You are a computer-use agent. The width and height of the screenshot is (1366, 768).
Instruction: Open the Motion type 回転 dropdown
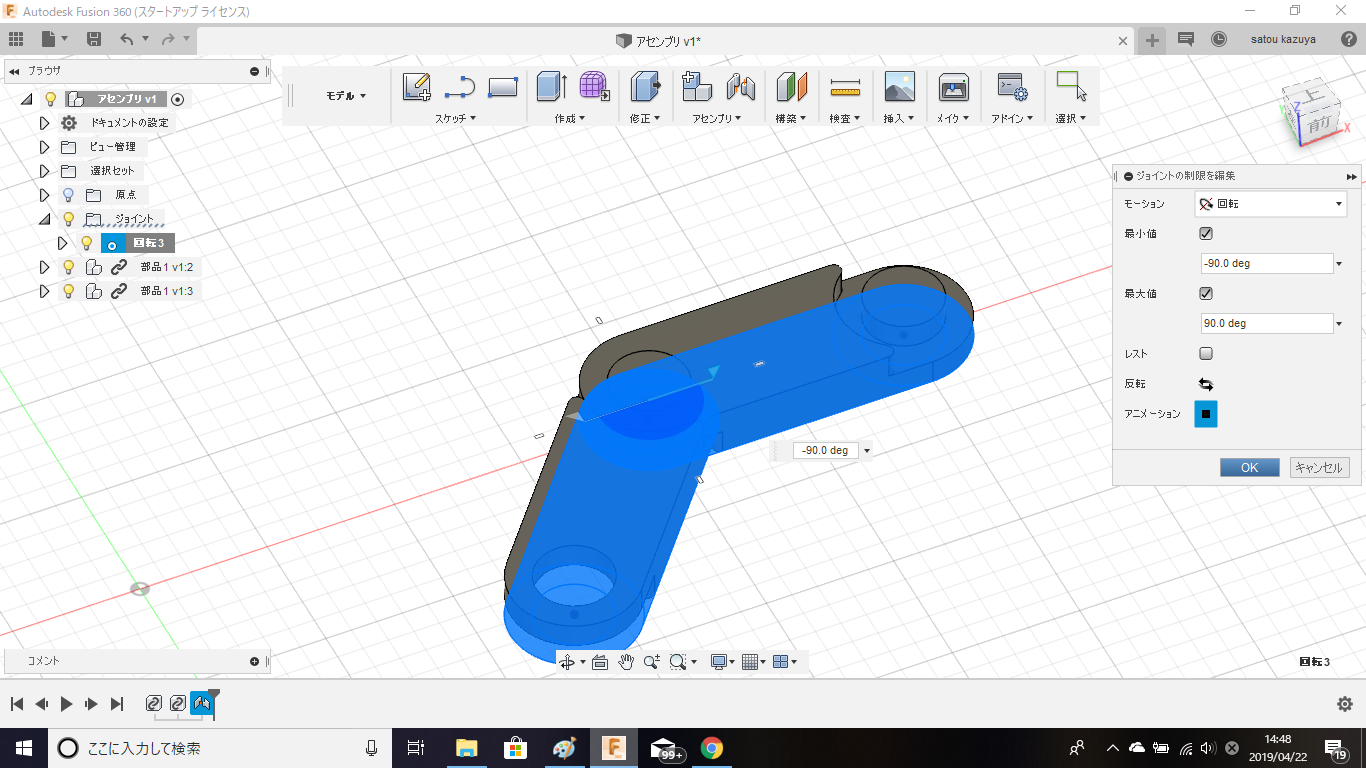tap(1270, 204)
